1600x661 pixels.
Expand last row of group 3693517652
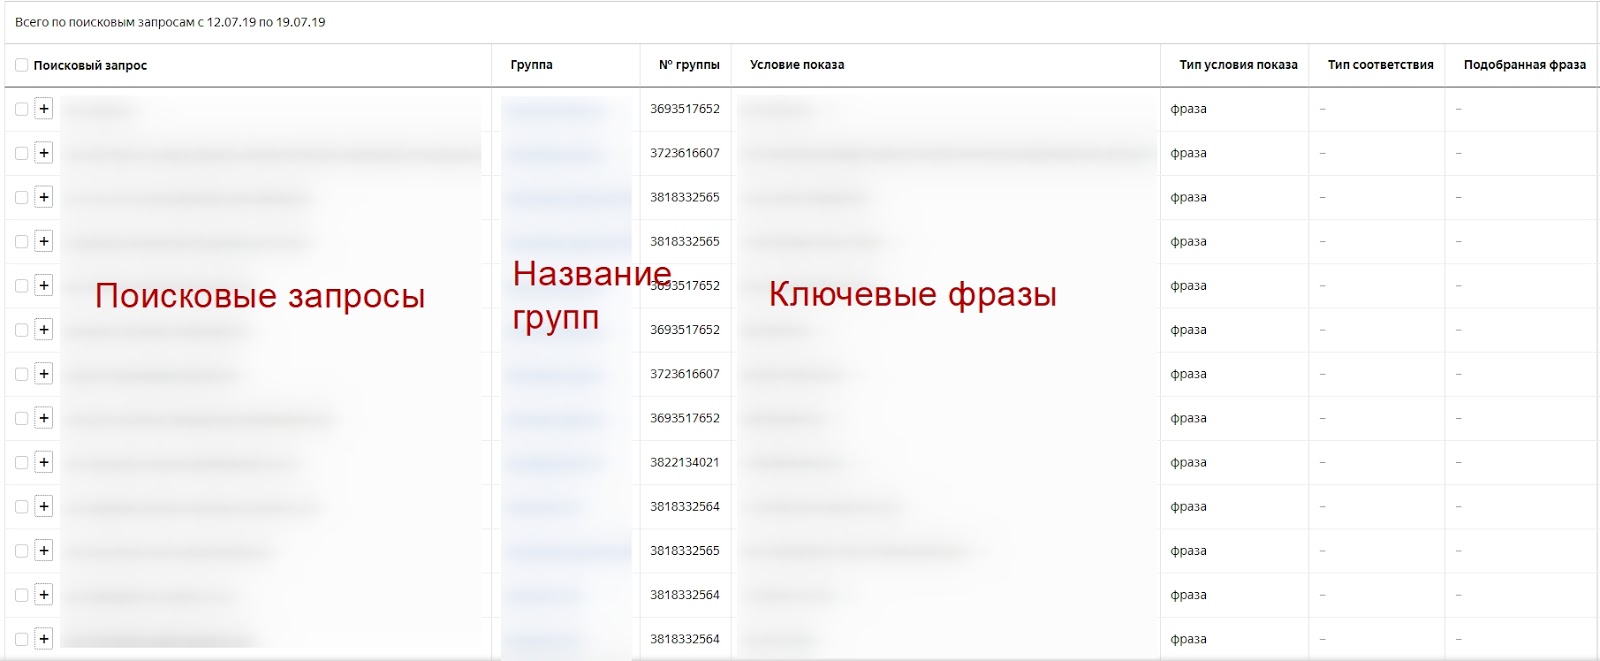pyautogui.click(x=44, y=418)
